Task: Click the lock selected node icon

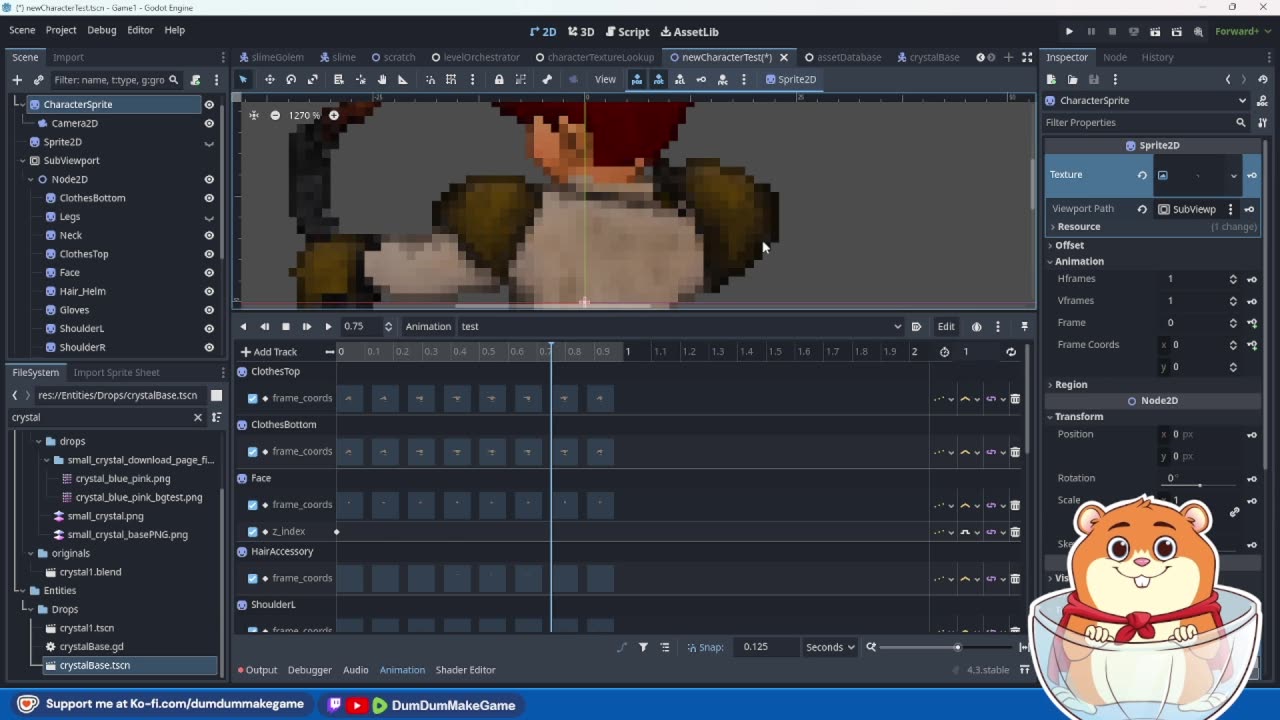Action: point(498,79)
